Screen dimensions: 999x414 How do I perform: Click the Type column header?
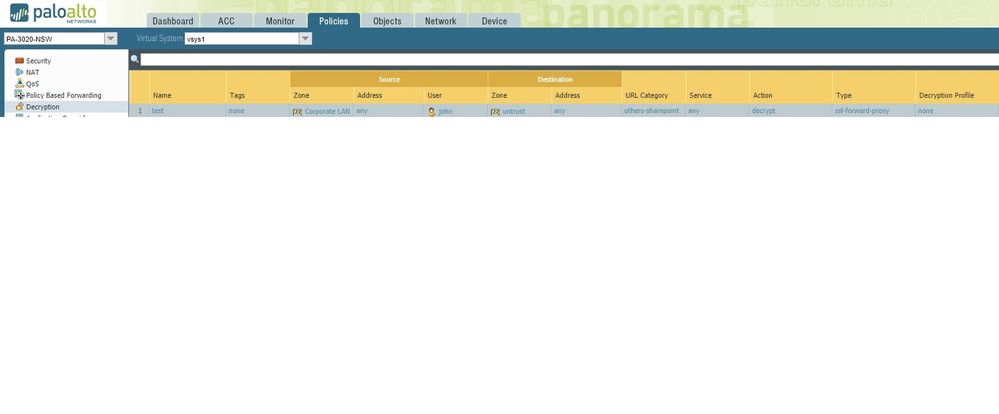tap(844, 96)
